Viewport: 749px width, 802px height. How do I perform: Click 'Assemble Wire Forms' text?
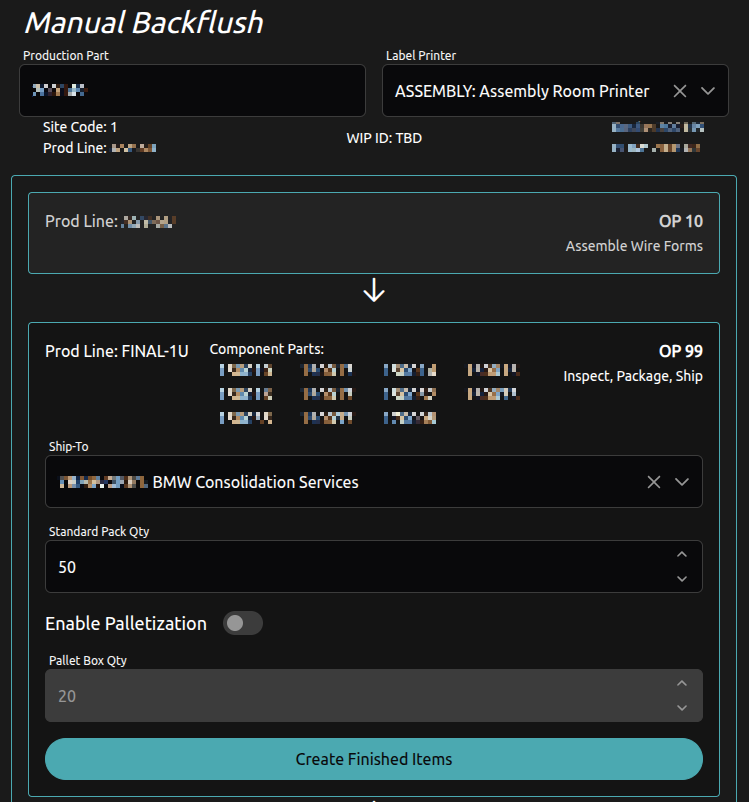point(634,246)
